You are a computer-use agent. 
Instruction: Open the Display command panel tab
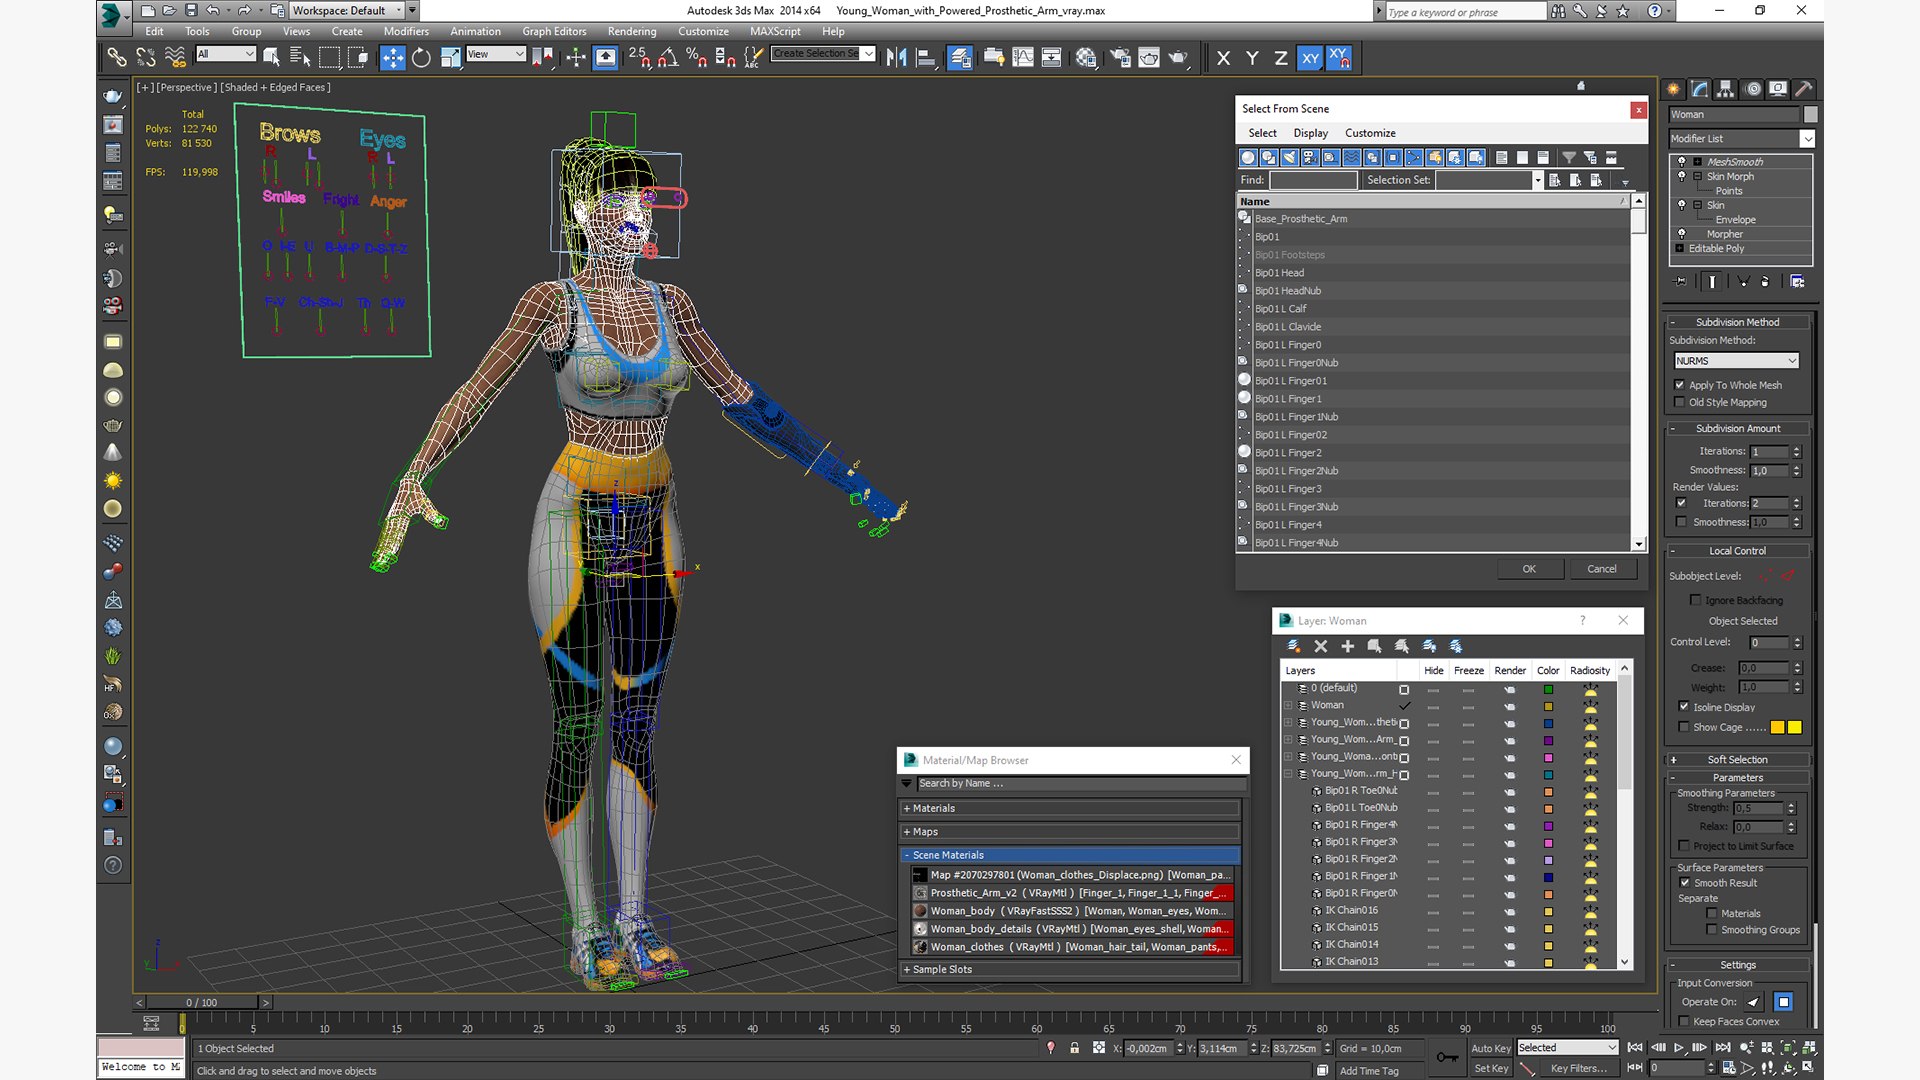[x=1778, y=89]
